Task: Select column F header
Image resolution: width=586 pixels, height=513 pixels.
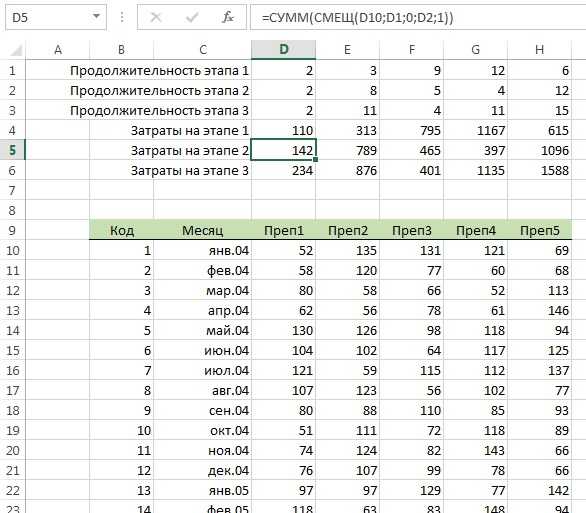Action: coord(411,50)
